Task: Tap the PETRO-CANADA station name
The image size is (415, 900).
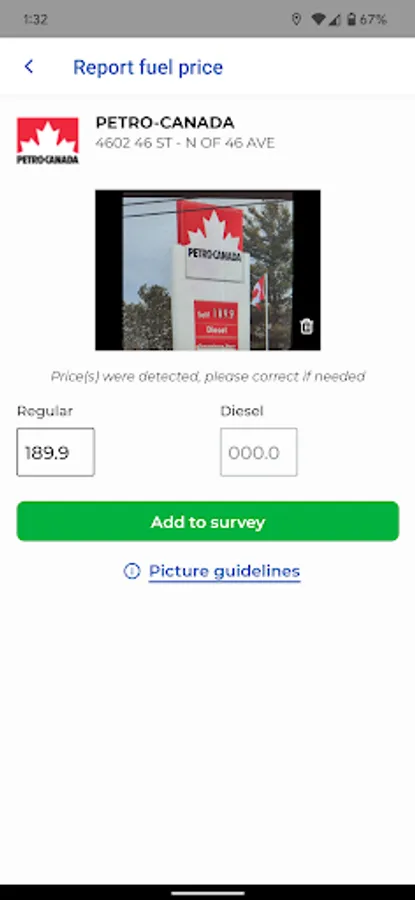Action: [165, 123]
